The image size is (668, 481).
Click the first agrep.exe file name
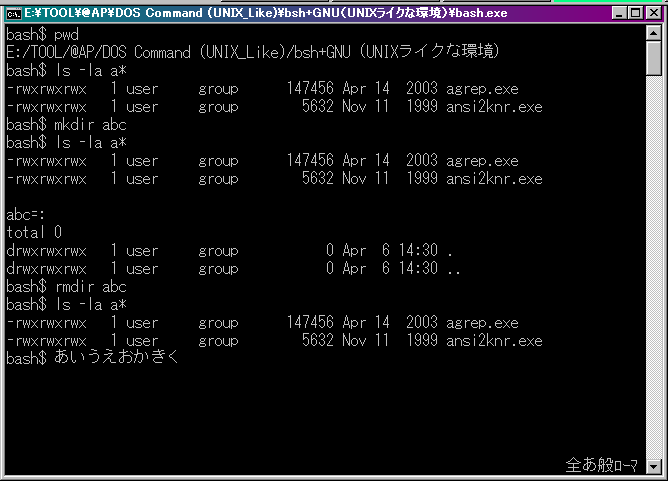coord(482,89)
